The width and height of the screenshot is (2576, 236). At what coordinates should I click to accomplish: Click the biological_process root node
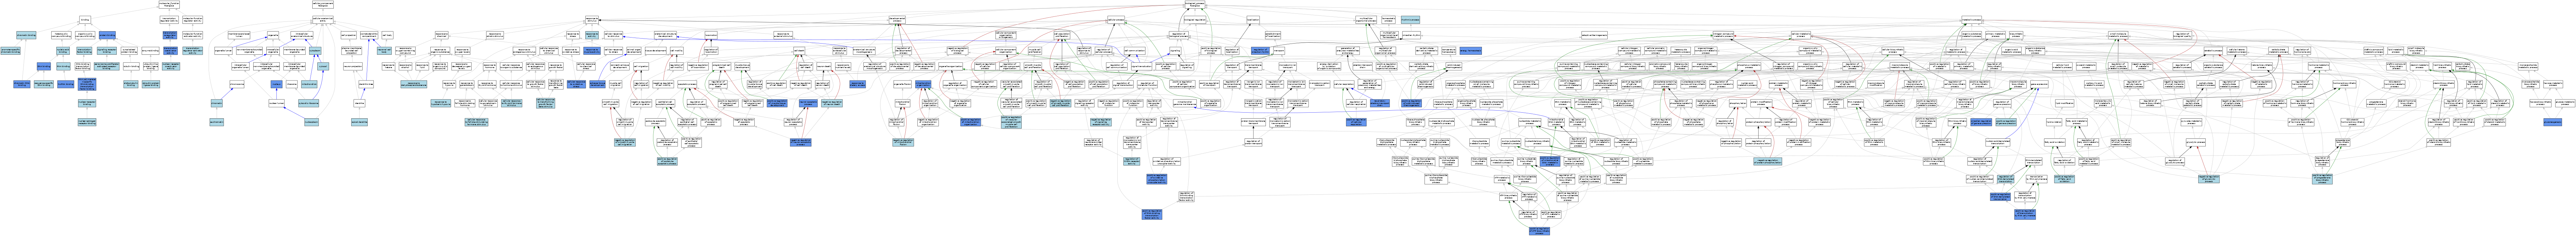pyautogui.click(x=1195, y=4)
